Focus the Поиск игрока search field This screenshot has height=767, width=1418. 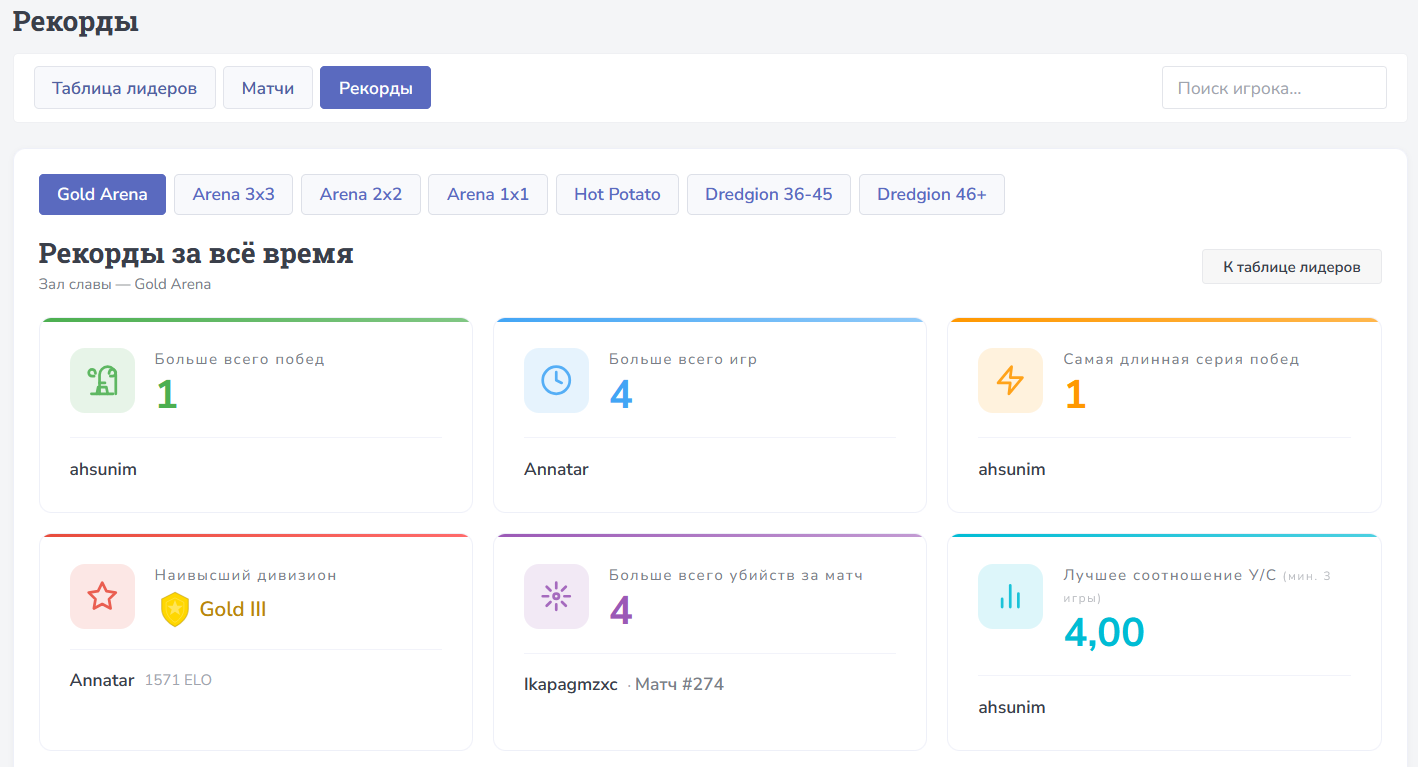pyautogui.click(x=1273, y=88)
